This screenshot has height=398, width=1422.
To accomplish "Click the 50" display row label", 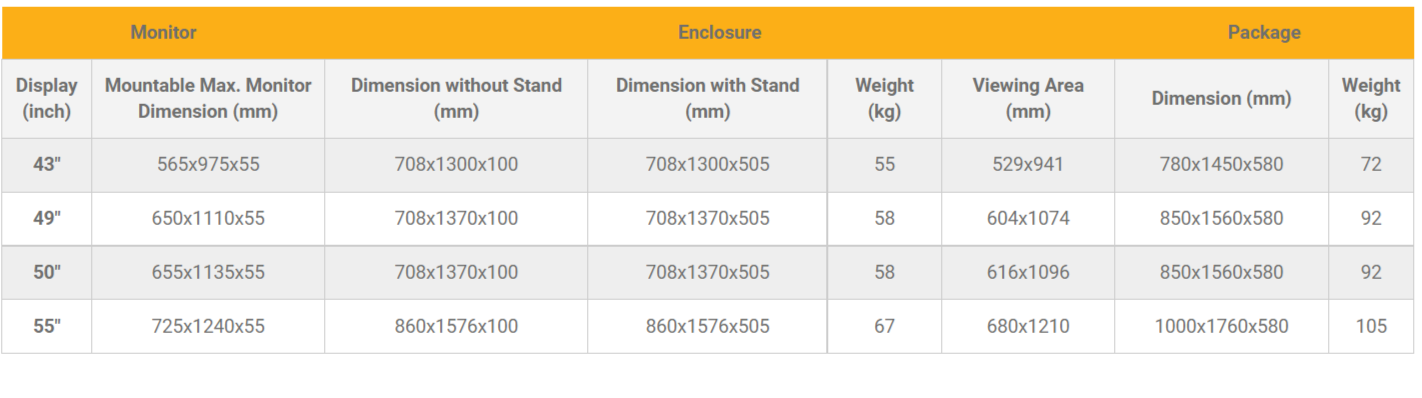I will point(47,272).
